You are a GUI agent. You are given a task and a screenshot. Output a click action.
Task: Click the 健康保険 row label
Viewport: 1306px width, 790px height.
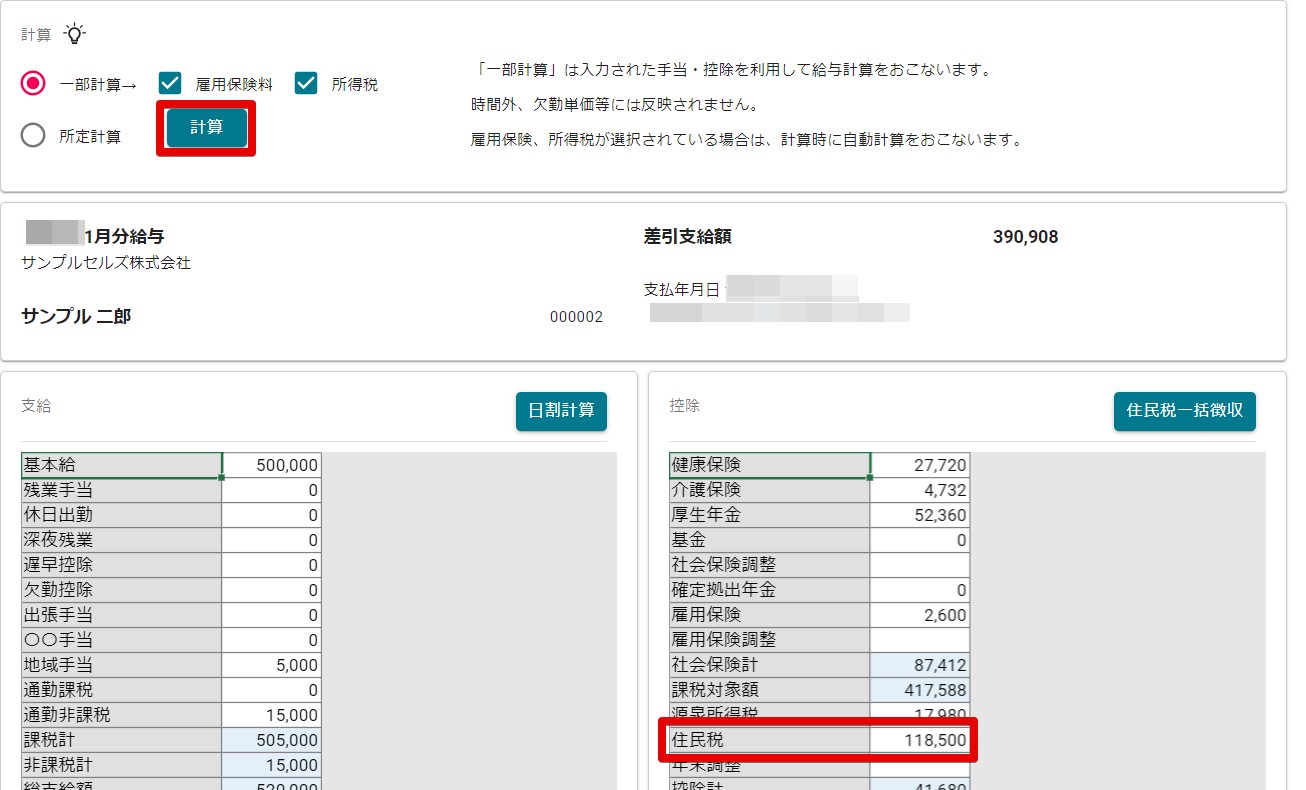[770, 465]
